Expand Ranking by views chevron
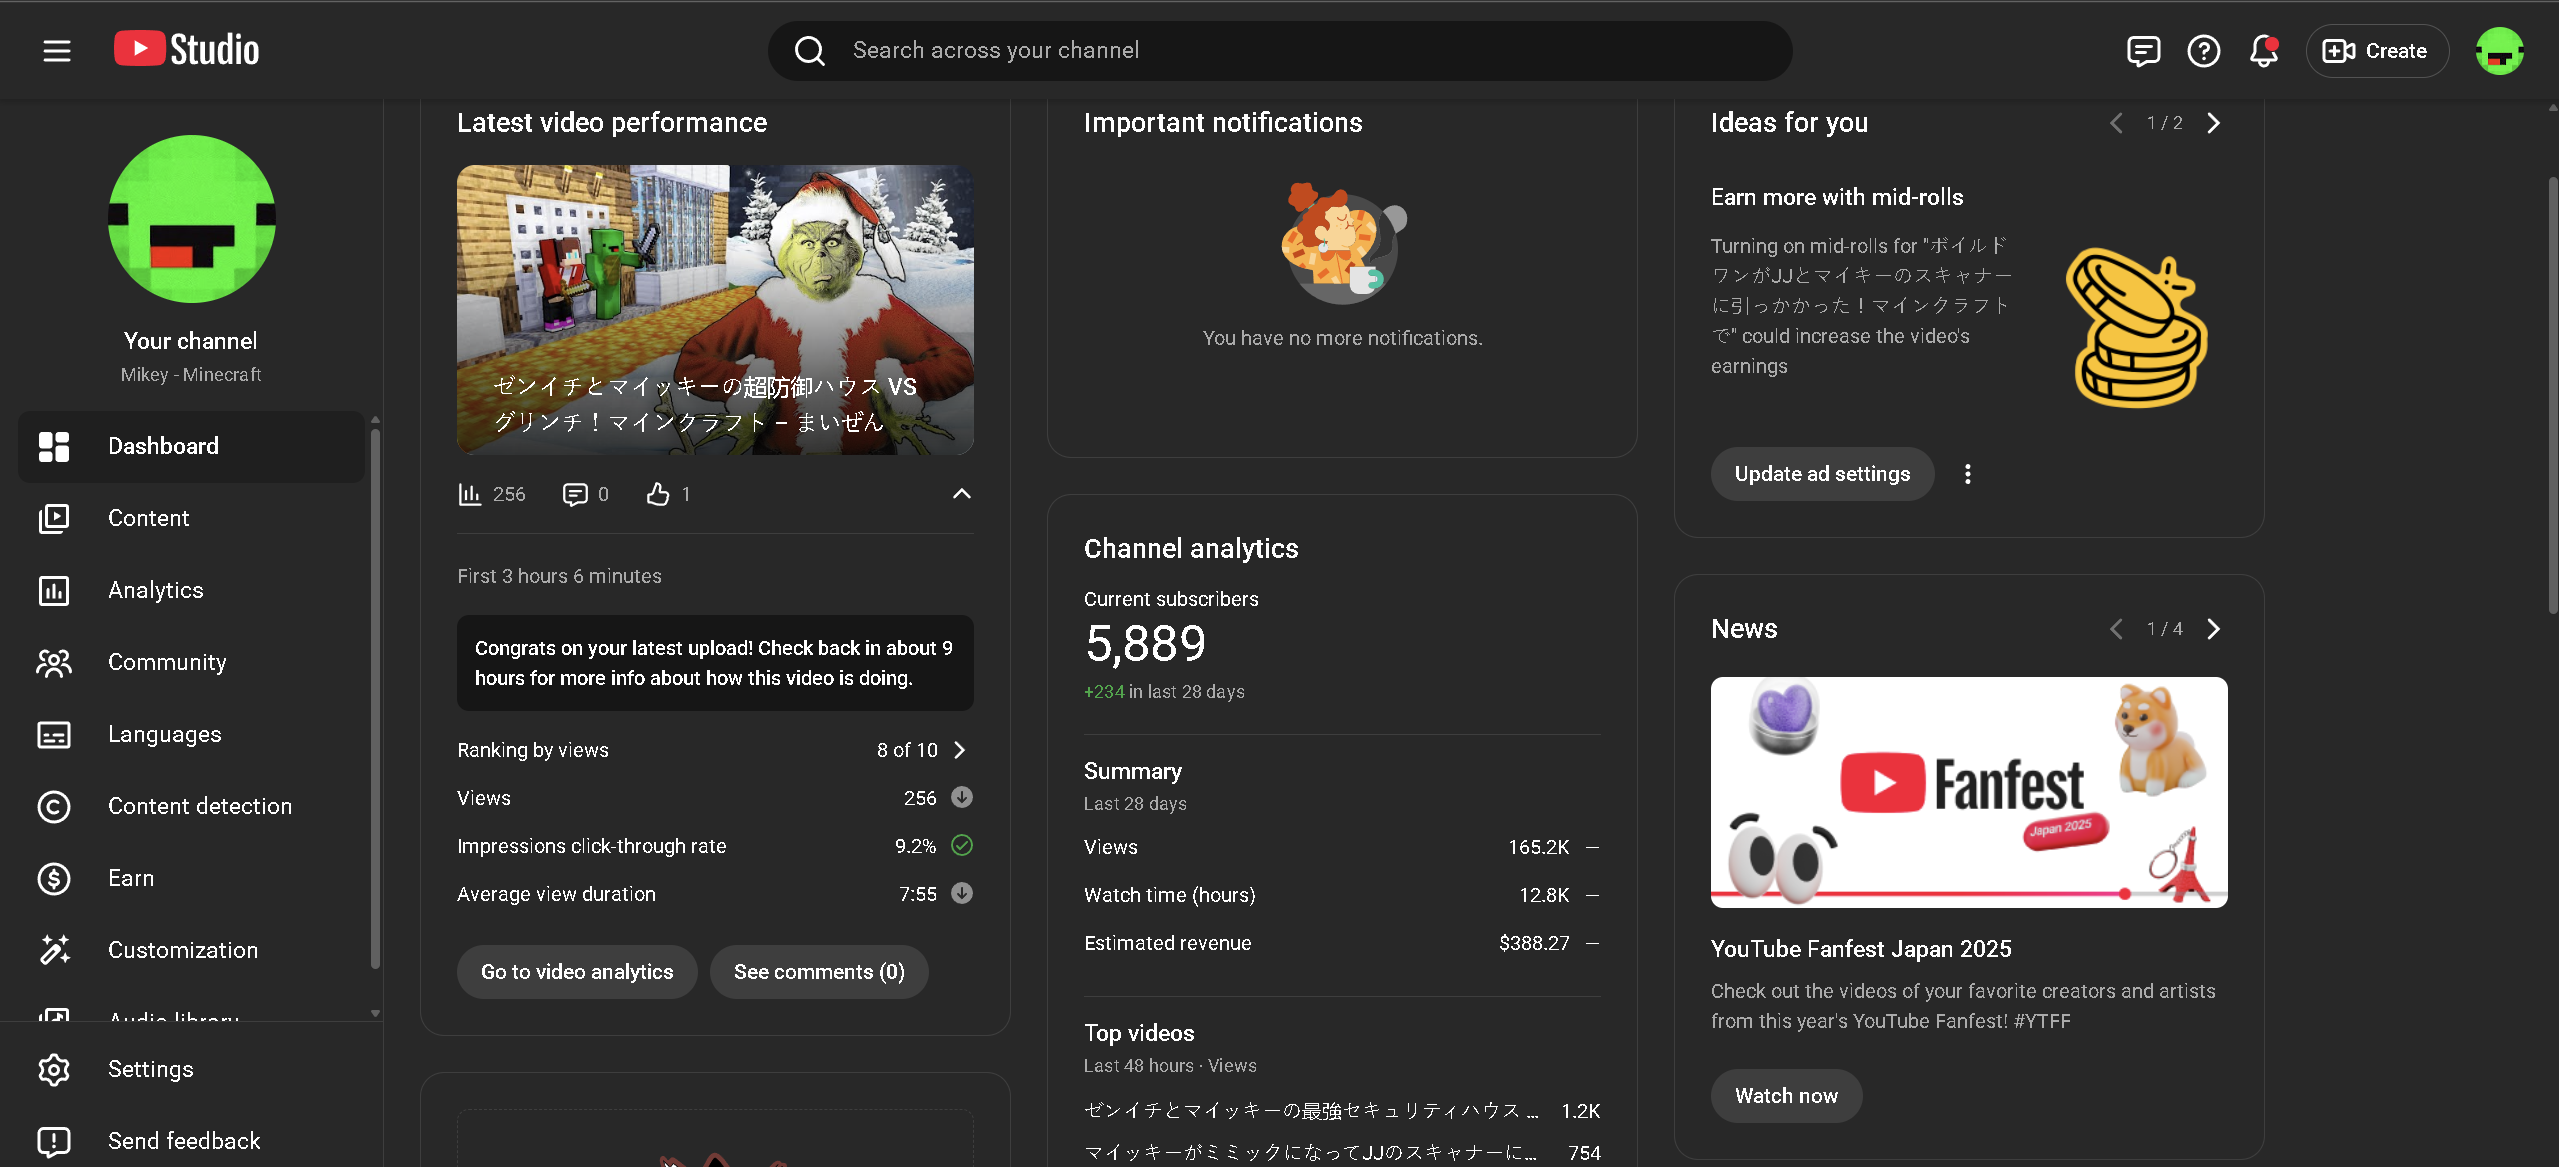The width and height of the screenshot is (2559, 1167). coord(960,750)
